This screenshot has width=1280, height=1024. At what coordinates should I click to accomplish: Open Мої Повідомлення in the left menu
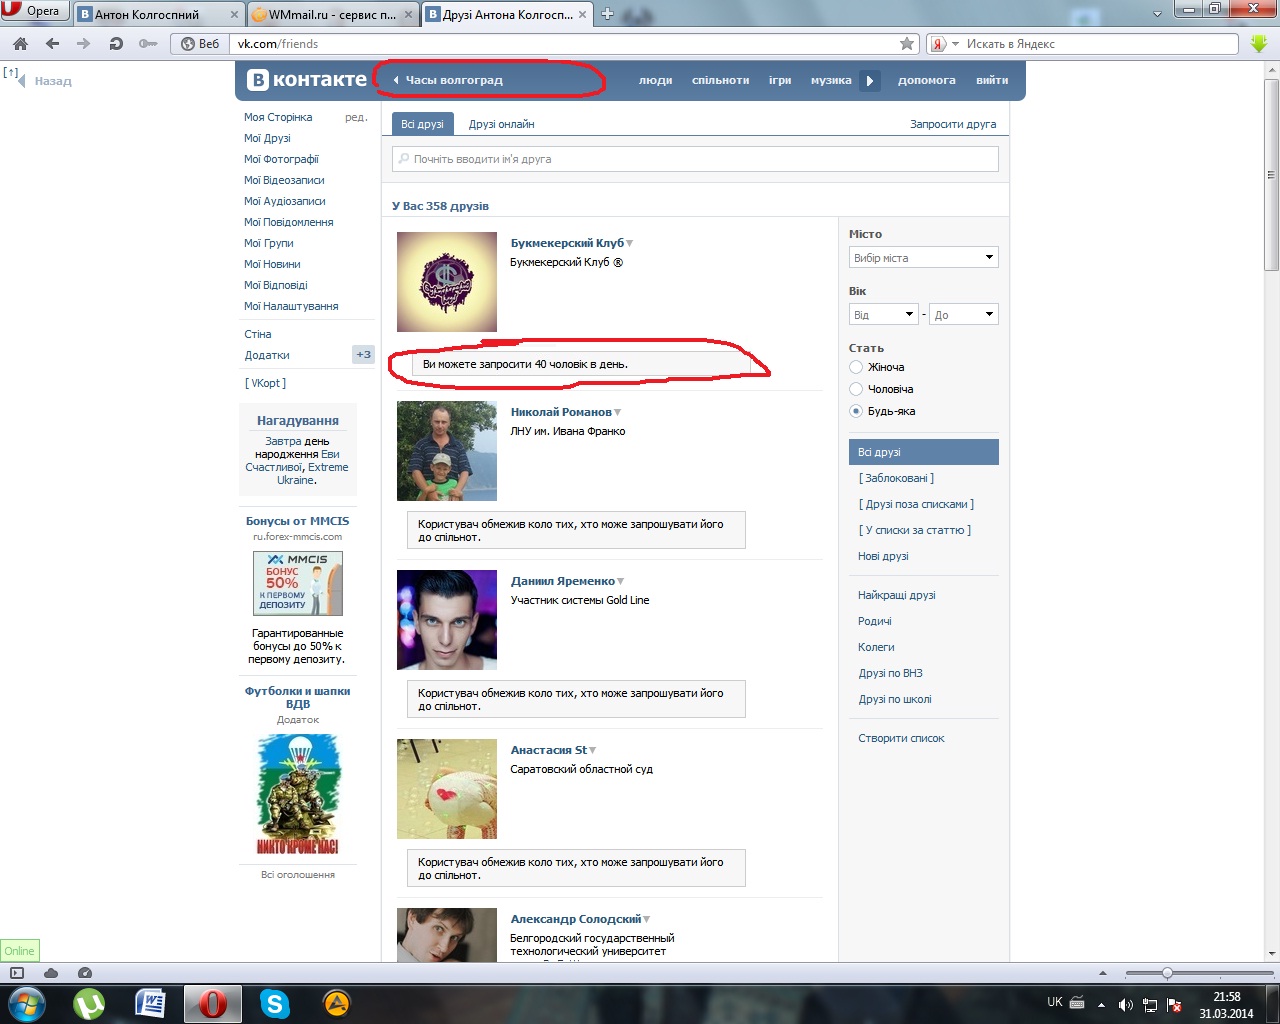tap(289, 222)
